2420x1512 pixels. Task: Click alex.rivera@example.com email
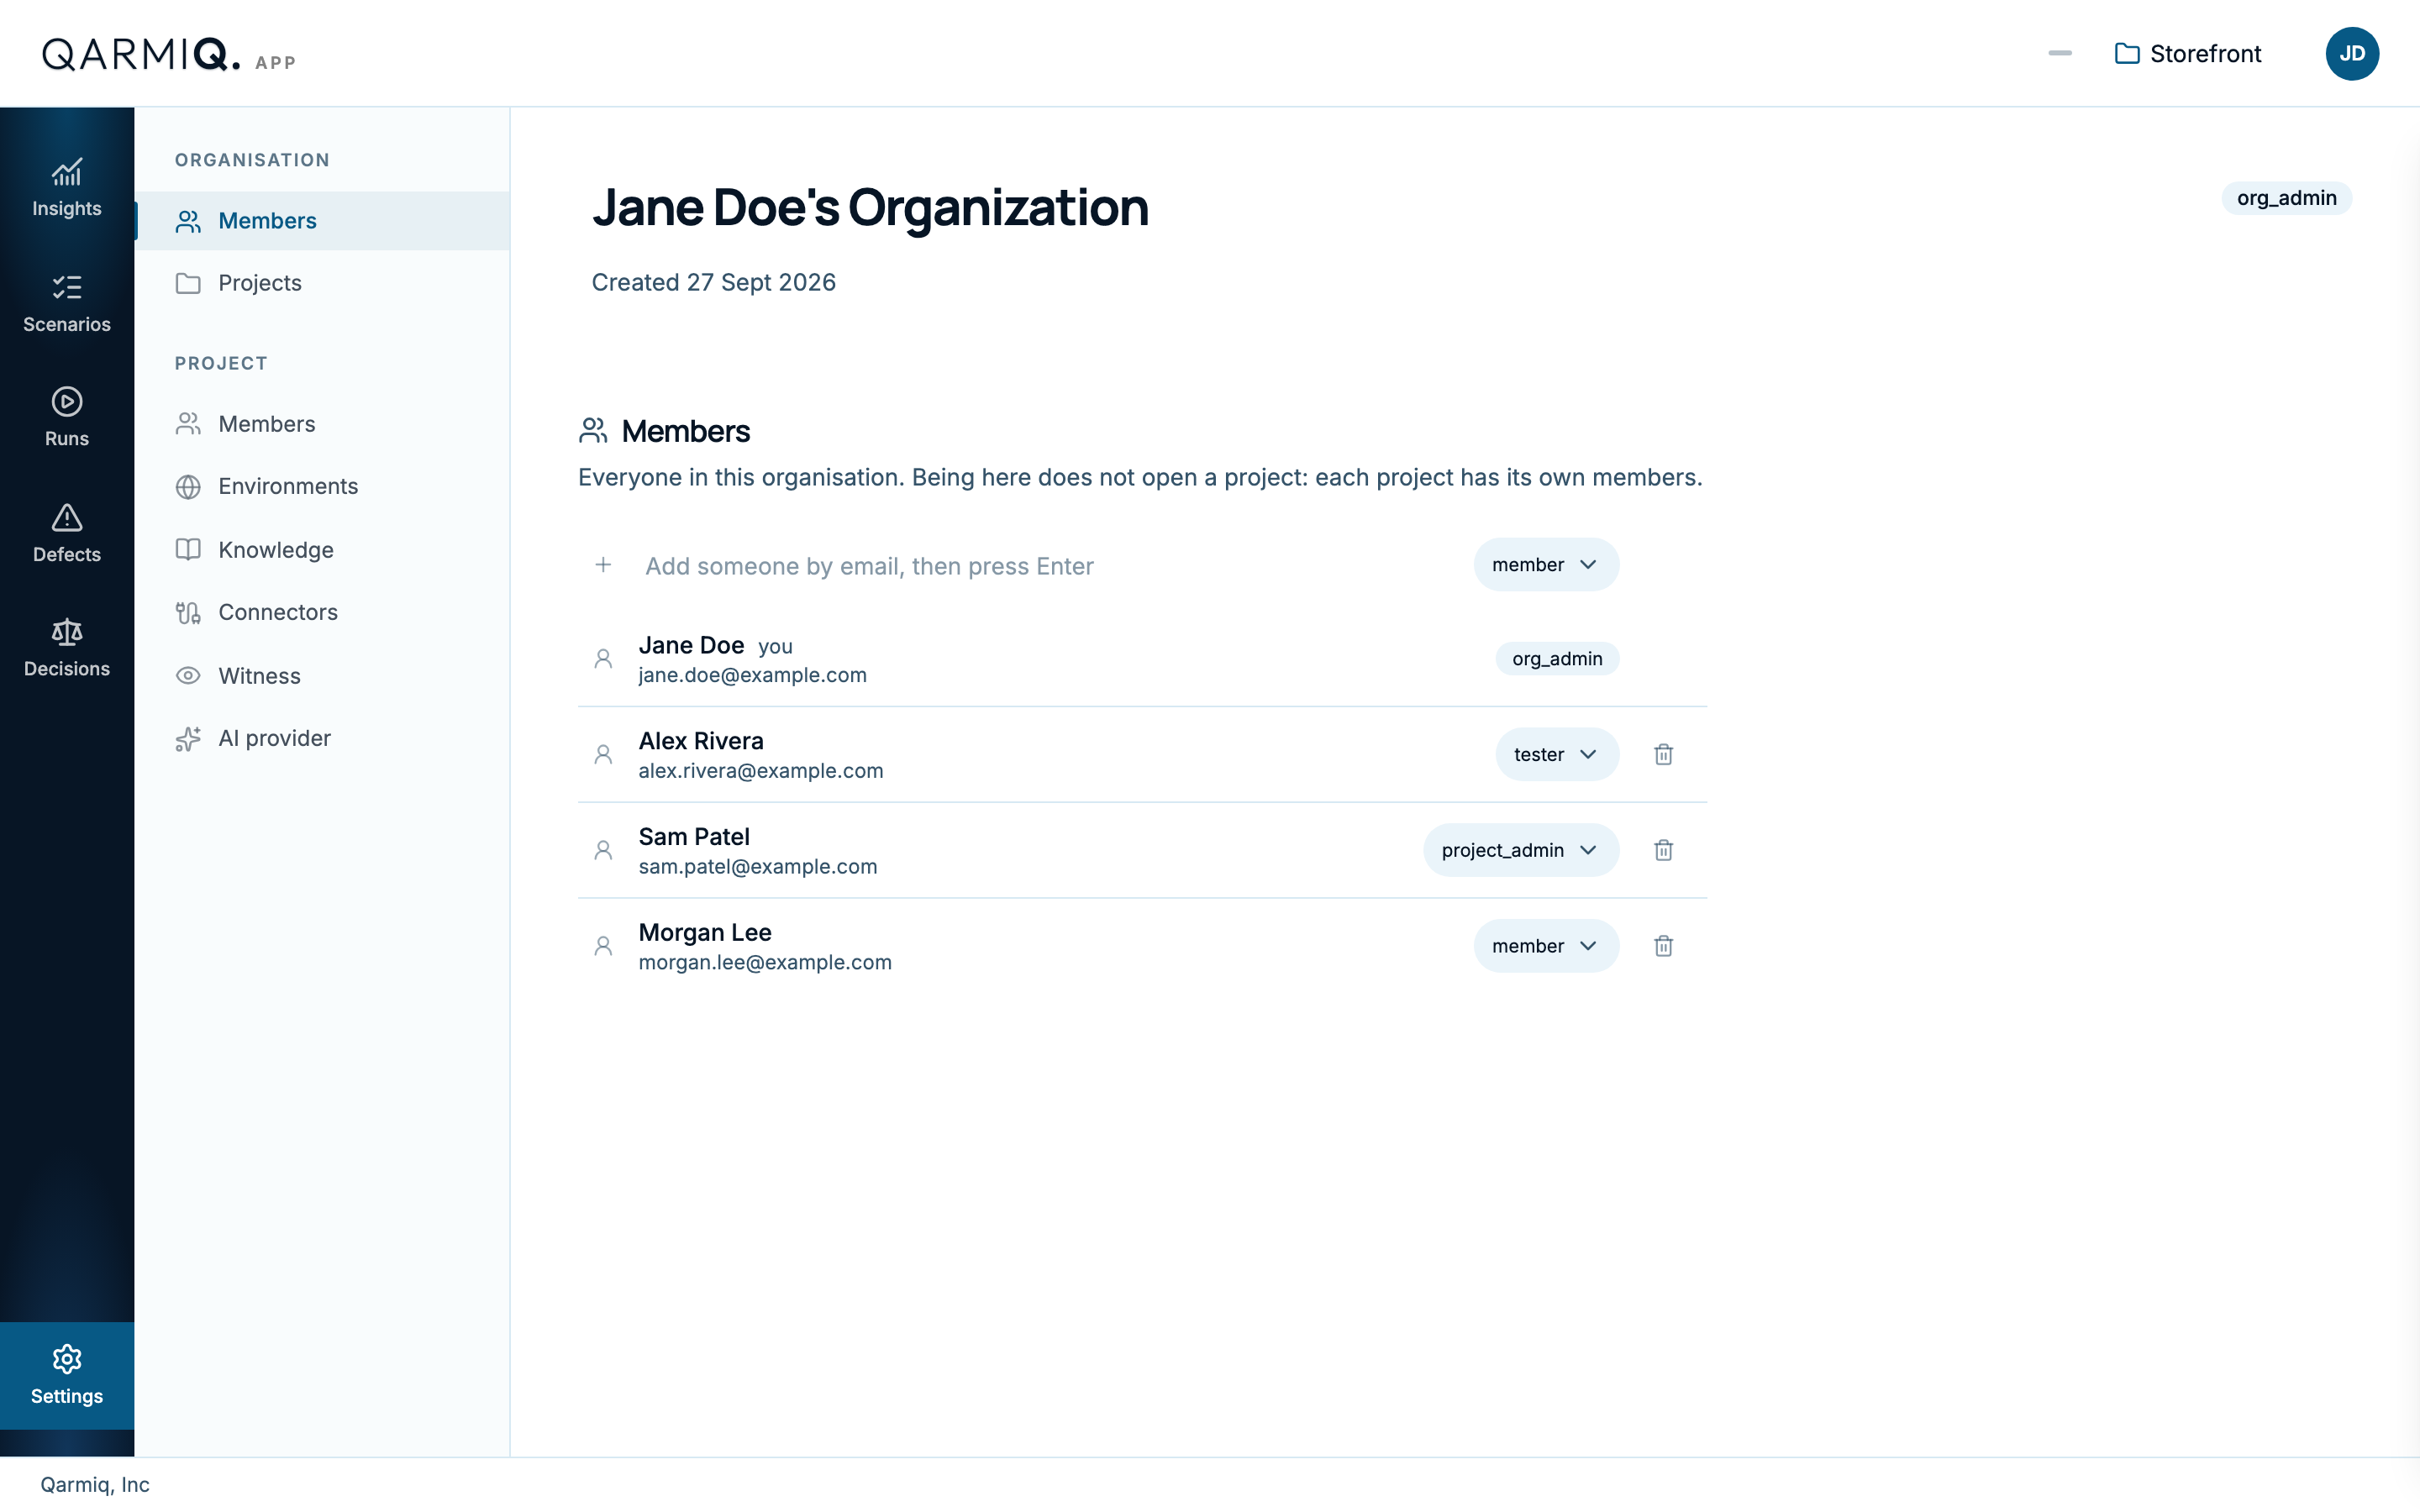tap(760, 771)
